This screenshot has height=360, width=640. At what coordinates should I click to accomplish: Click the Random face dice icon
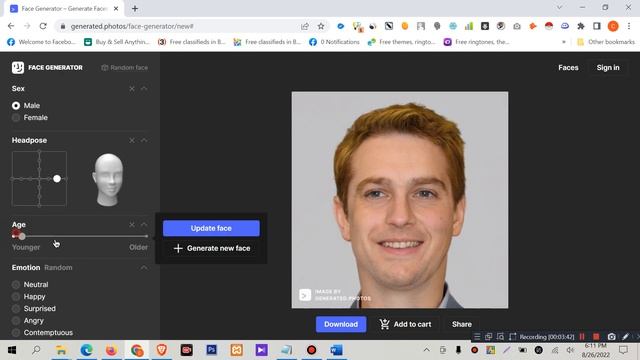104,68
